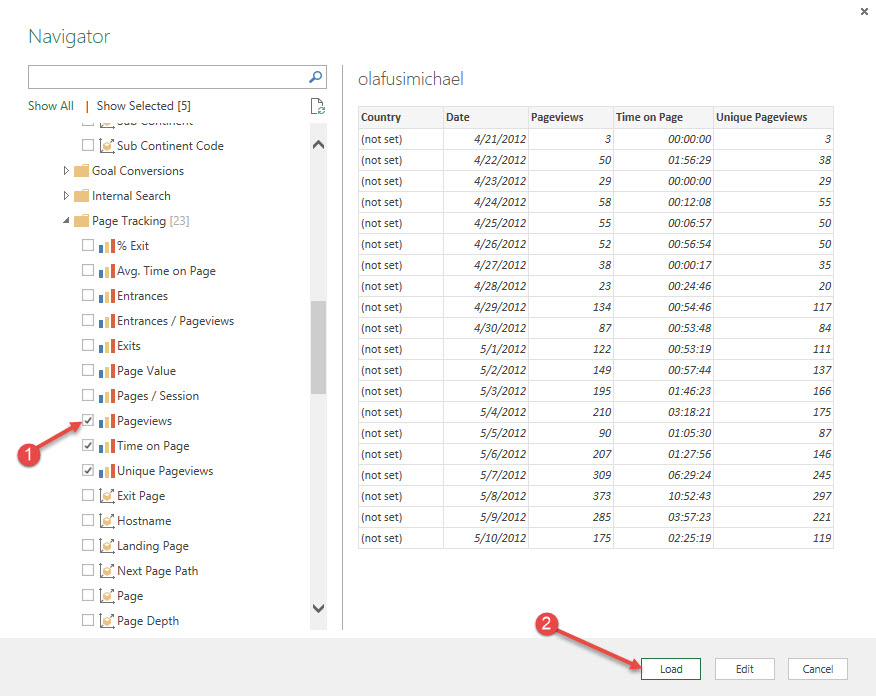The height and width of the screenshot is (696, 876).
Task: Expand the Goal Conversions node
Action: point(64,170)
